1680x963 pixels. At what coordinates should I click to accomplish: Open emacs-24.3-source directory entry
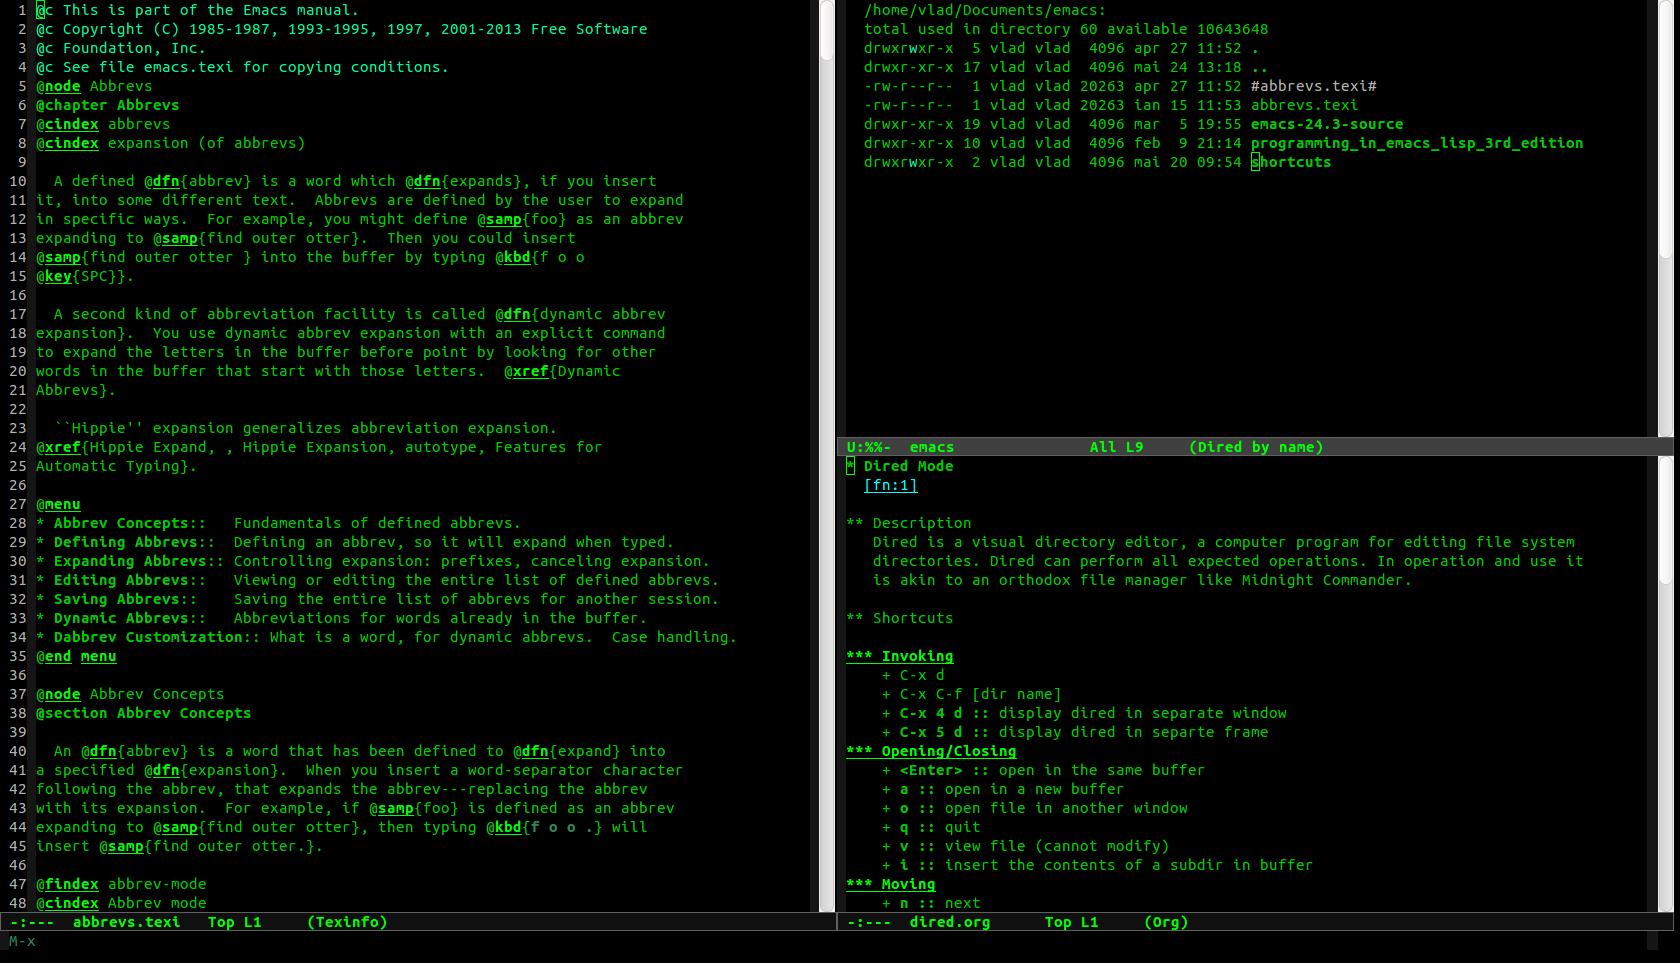(1327, 124)
